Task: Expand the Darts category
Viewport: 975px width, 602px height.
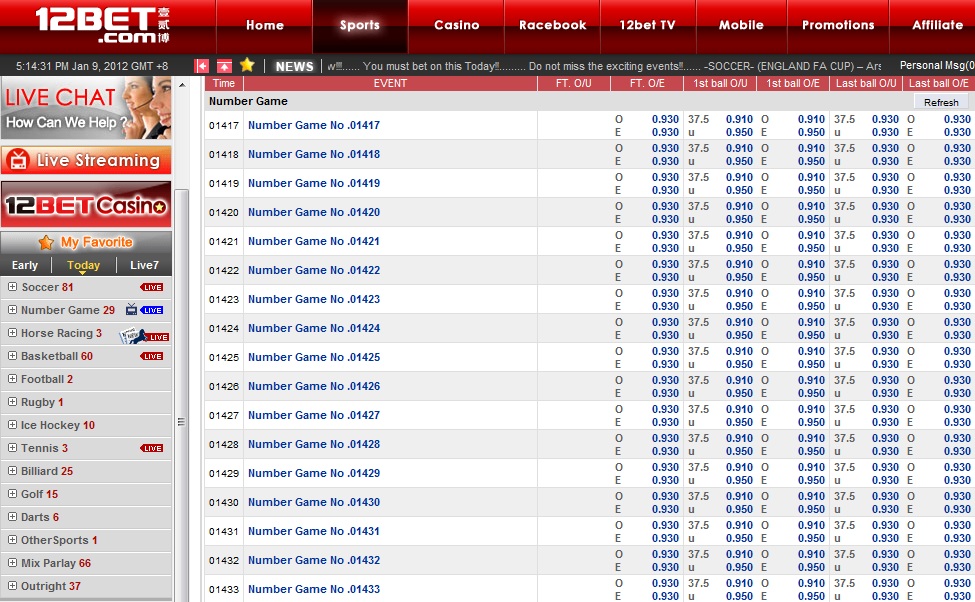Action: coord(12,517)
